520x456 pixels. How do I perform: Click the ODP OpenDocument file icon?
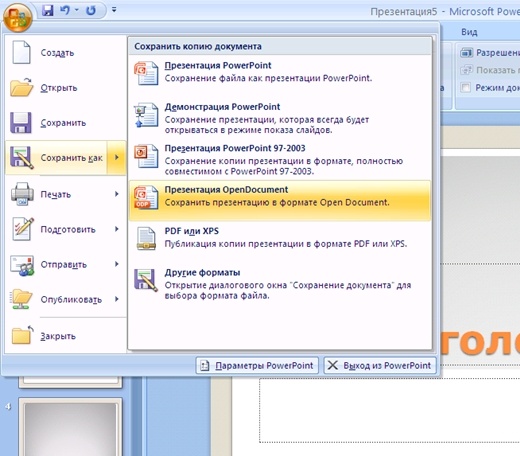[146, 197]
